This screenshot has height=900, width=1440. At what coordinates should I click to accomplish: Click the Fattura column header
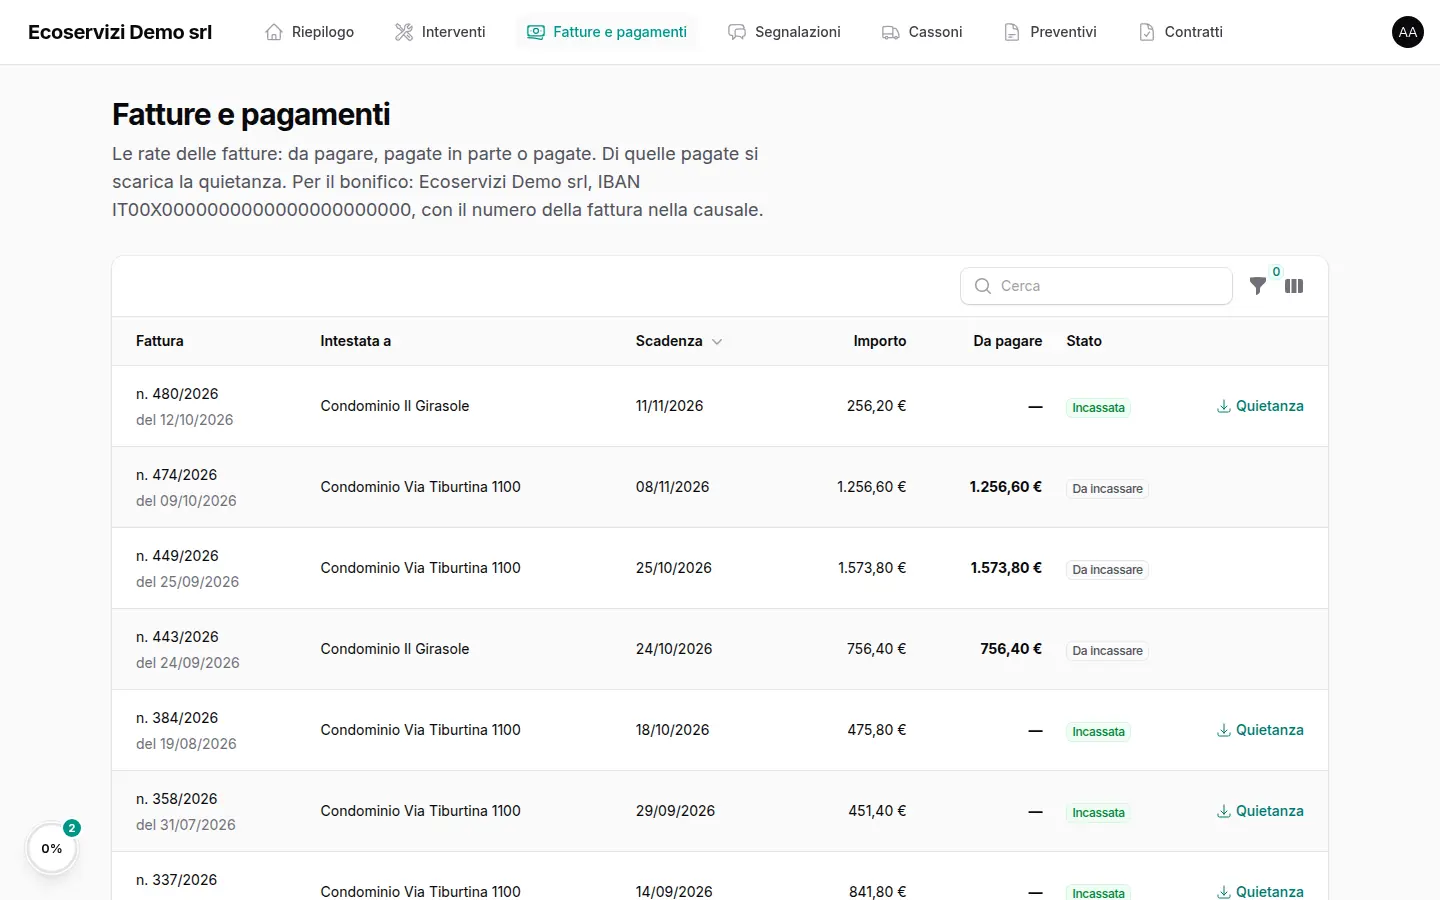[160, 341]
